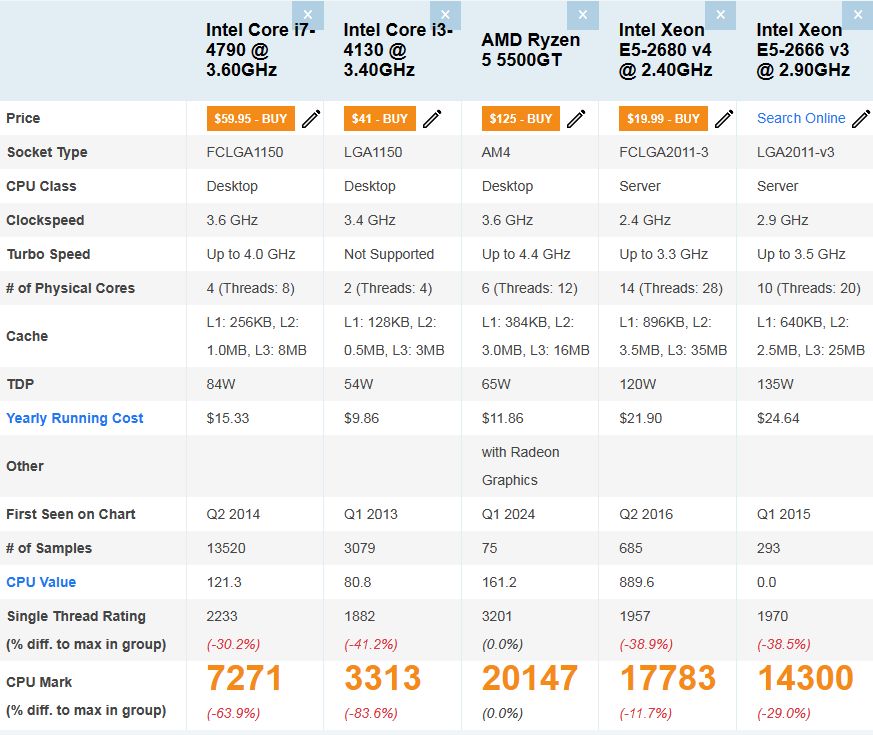
Task: Click CPU value 889.6
Action: (x=636, y=582)
